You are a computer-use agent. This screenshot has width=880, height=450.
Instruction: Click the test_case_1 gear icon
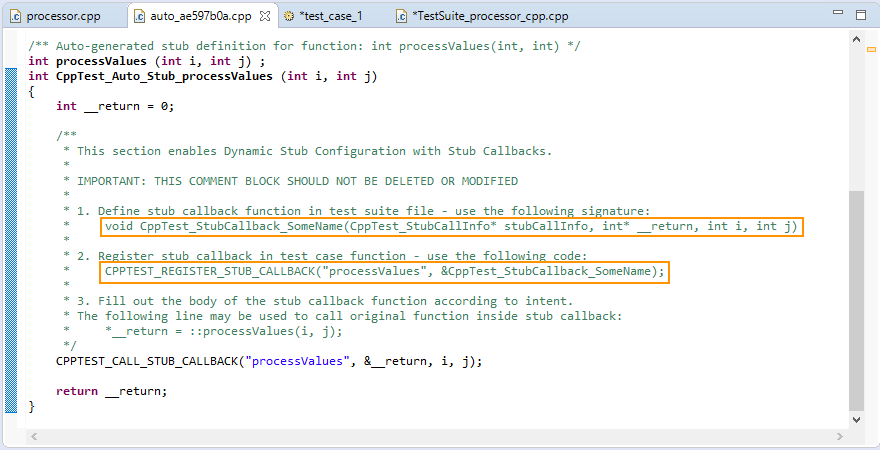(289, 16)
